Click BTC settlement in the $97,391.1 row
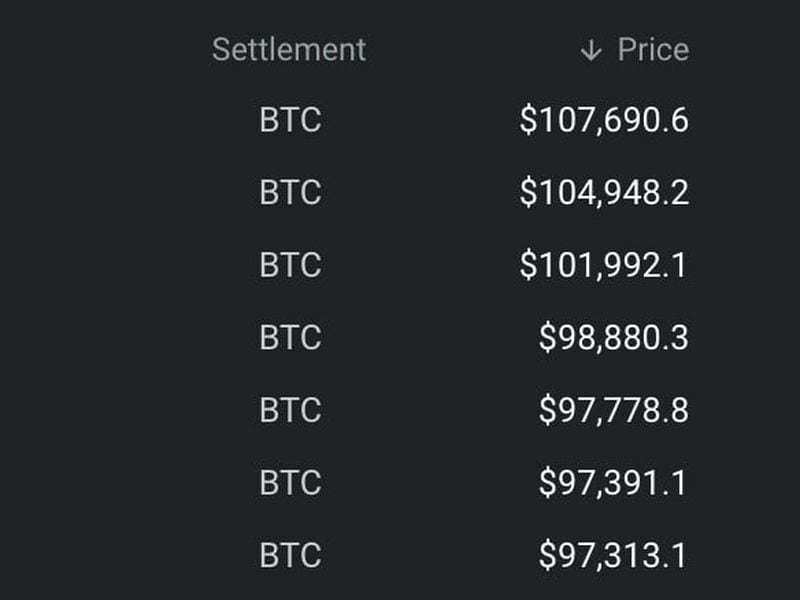The width and height of the screenshot is (800, 600). click(x=290, y=483)
